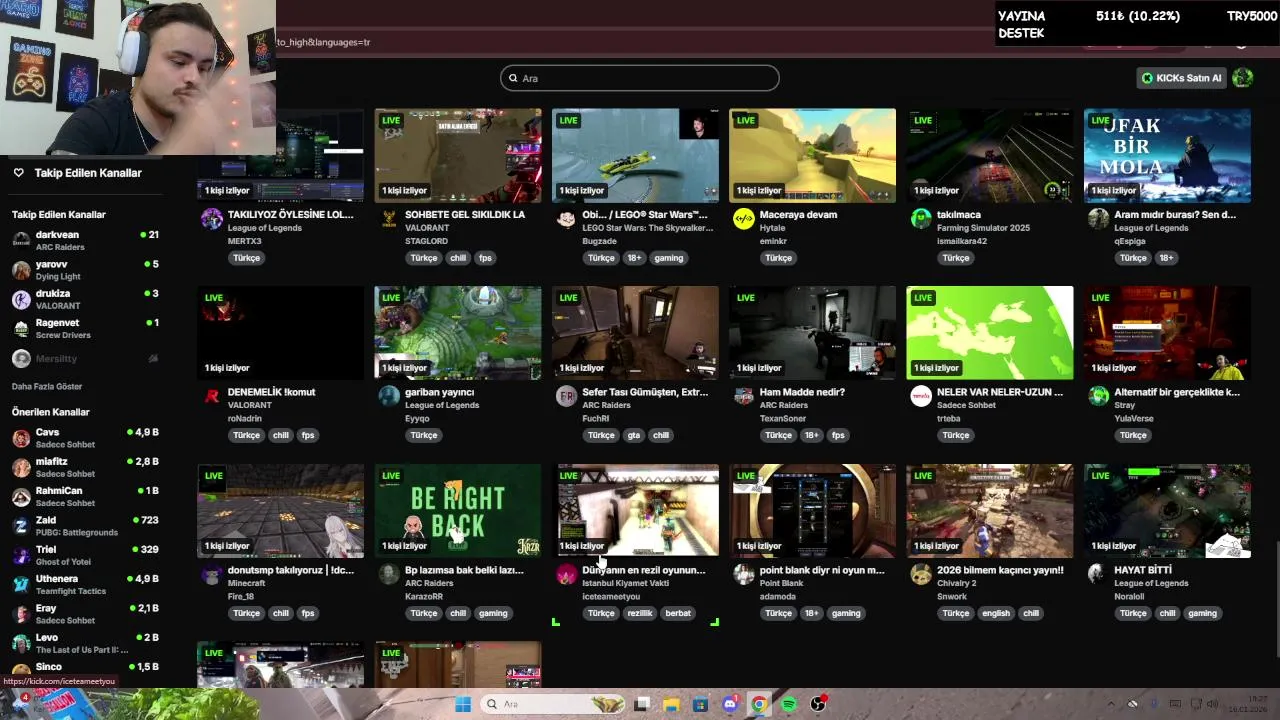
Task: Select fps tag under STAGLORD stream
Action: (485, 258)
